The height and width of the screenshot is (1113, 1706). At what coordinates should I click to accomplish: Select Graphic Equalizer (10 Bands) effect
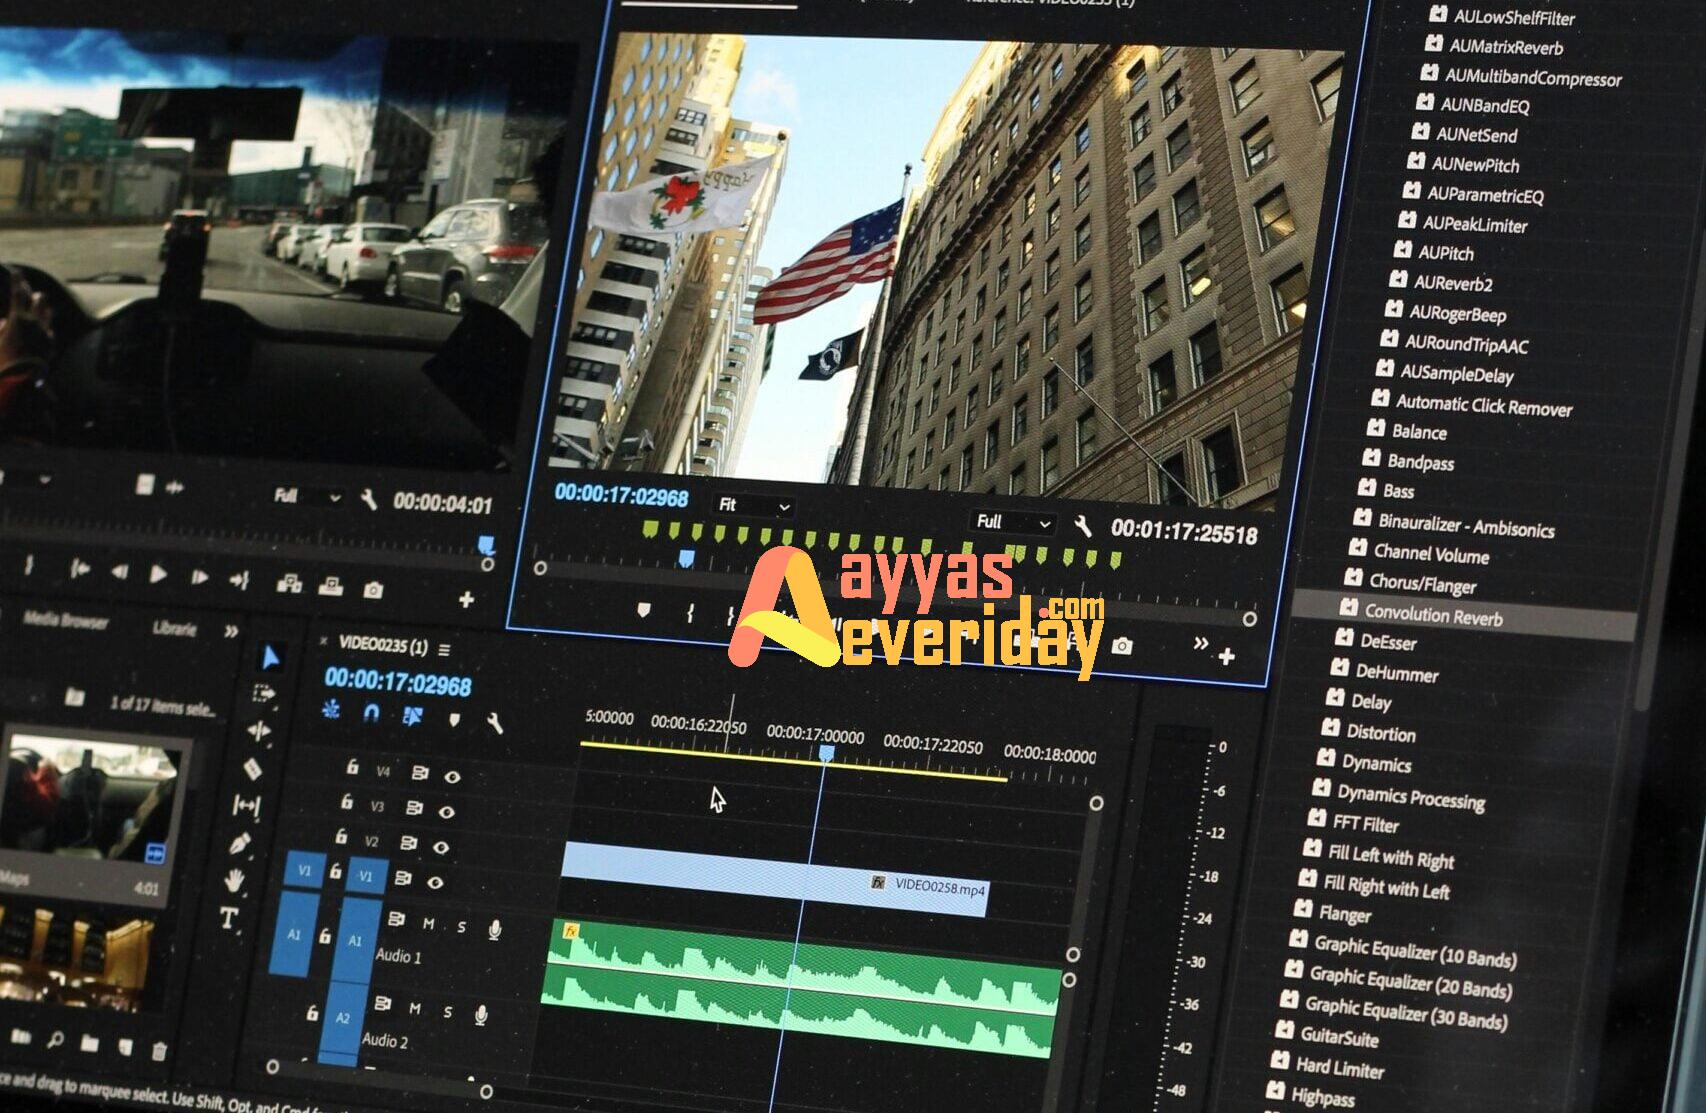point(1414,951)
